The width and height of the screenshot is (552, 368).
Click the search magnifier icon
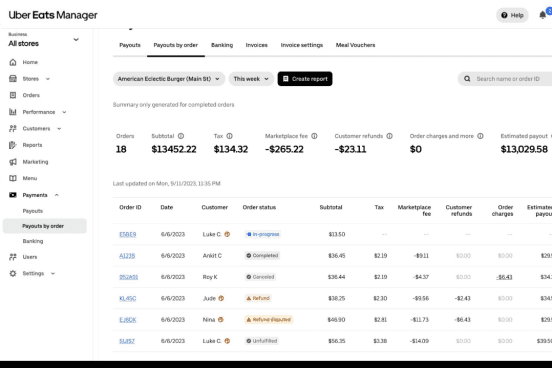pyautogui.click(x=467, y=79)
